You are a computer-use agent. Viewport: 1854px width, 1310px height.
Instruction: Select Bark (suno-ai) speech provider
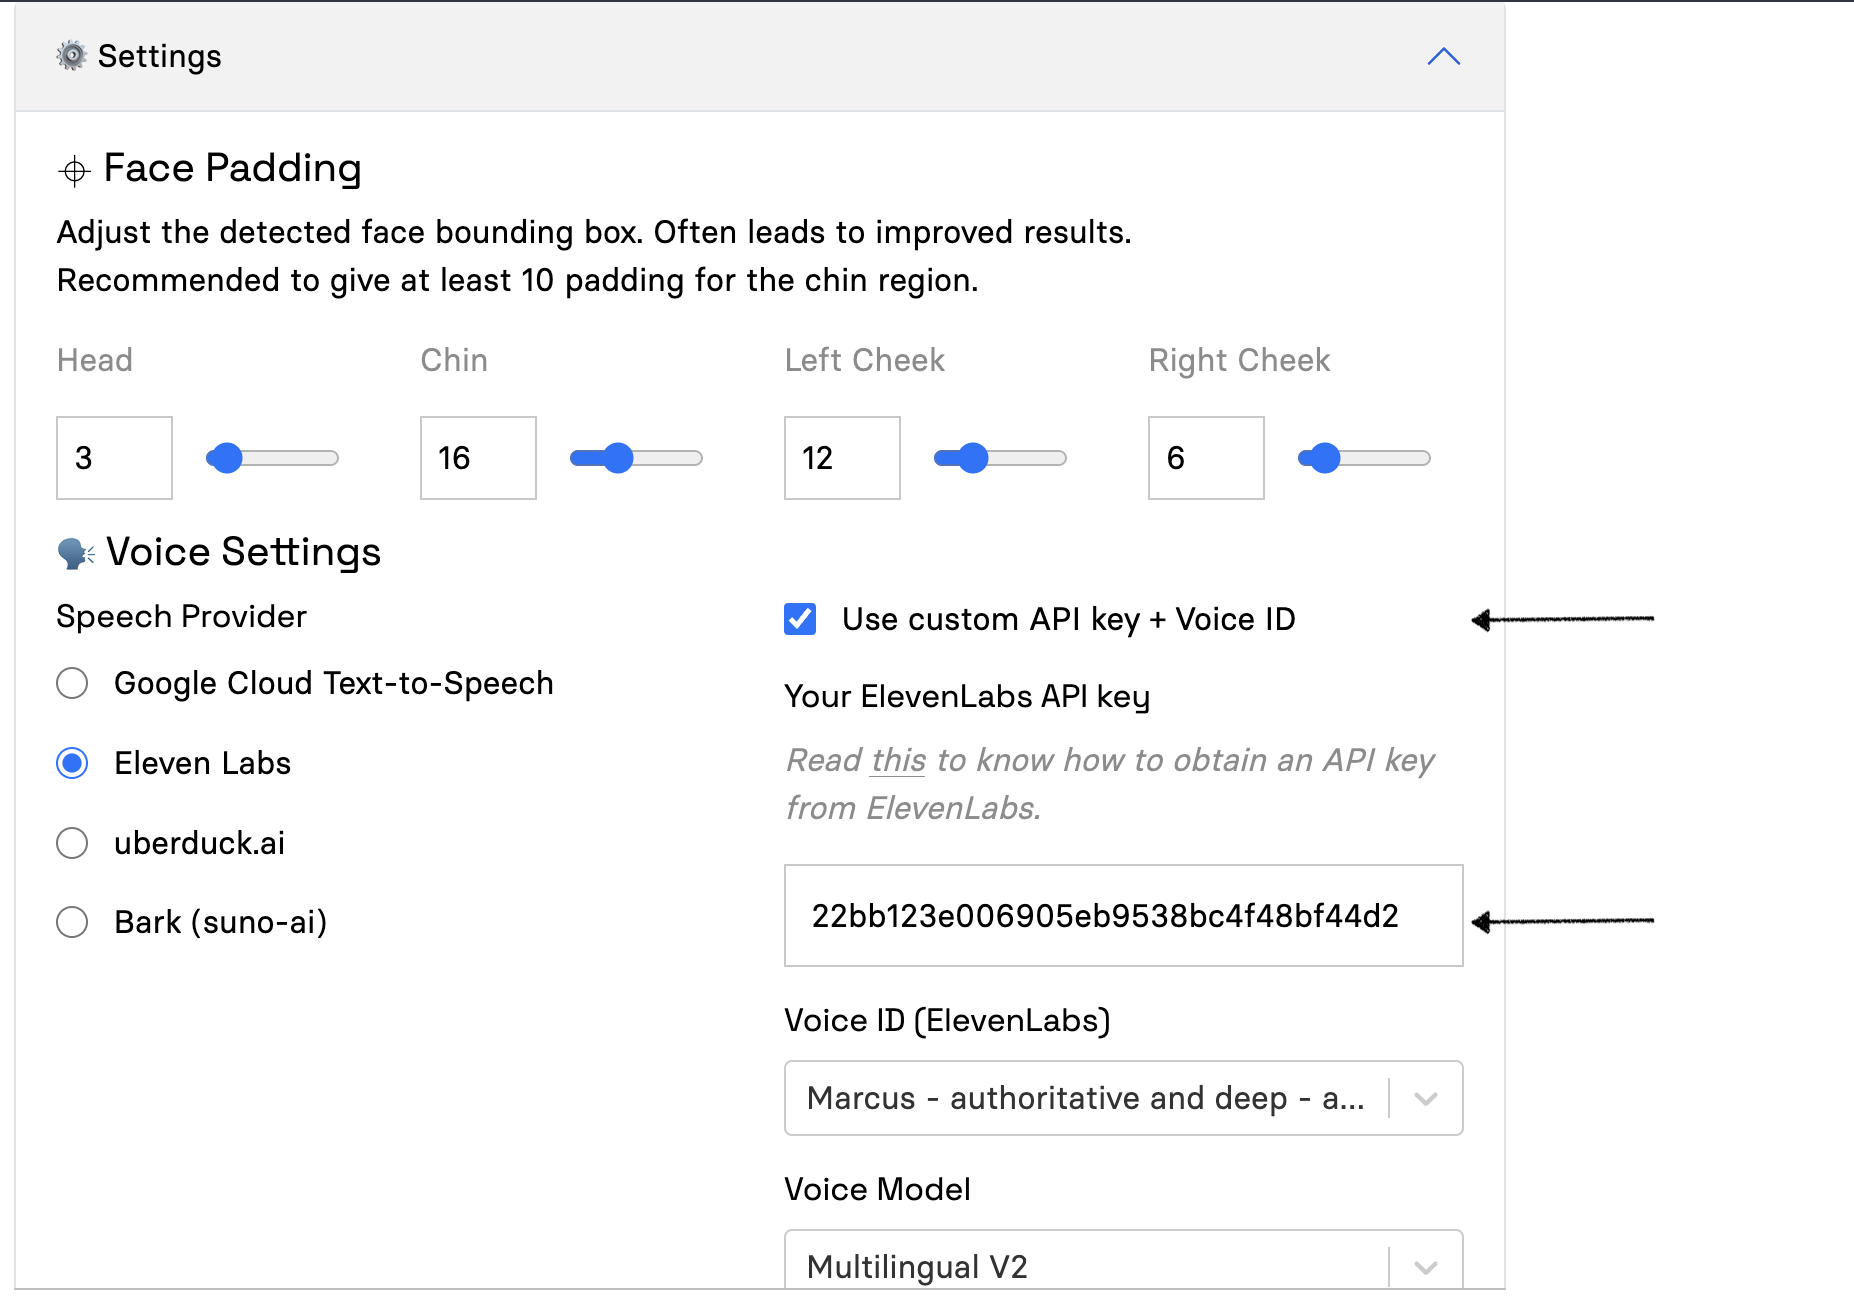[72, 922]
